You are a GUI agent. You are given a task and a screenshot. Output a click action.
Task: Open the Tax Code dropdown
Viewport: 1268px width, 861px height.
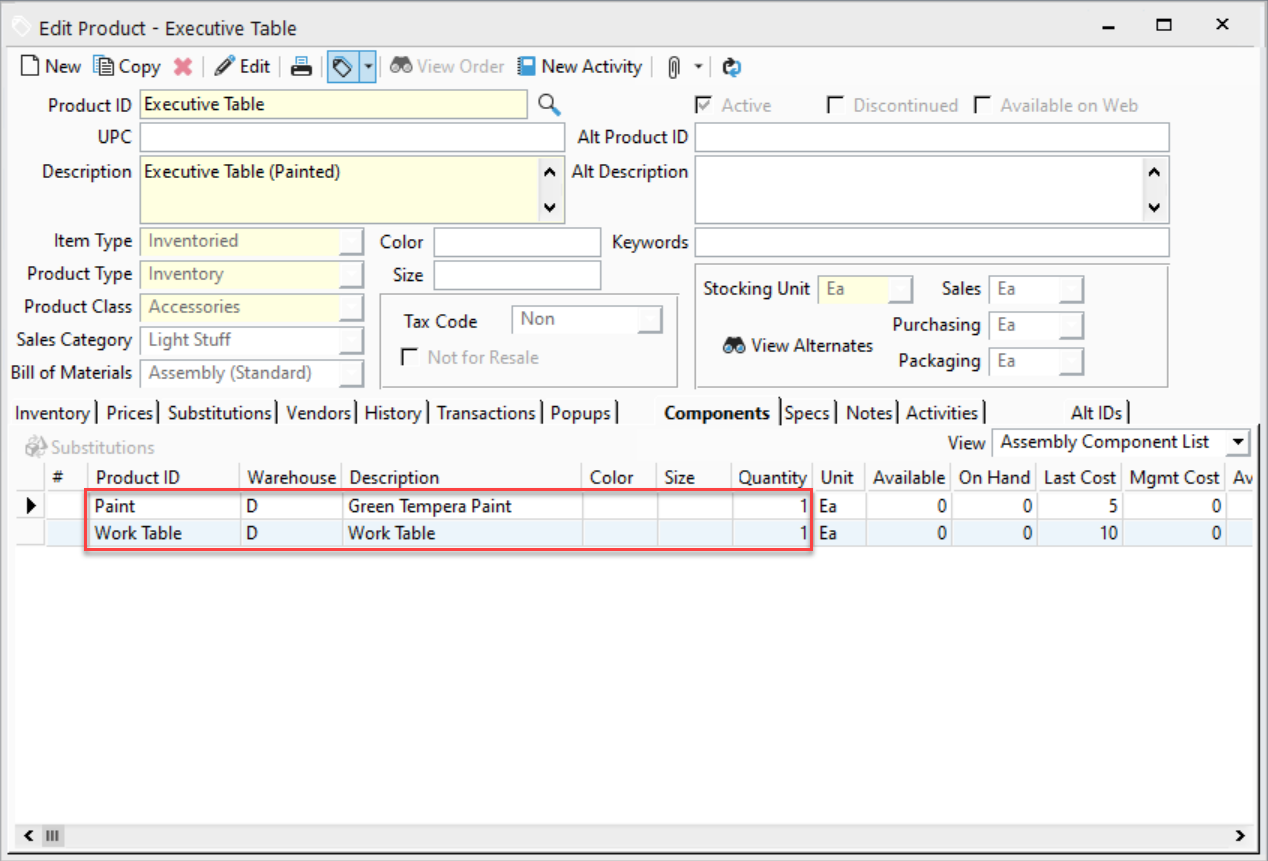pyautogui.click(x=651, y=320)
